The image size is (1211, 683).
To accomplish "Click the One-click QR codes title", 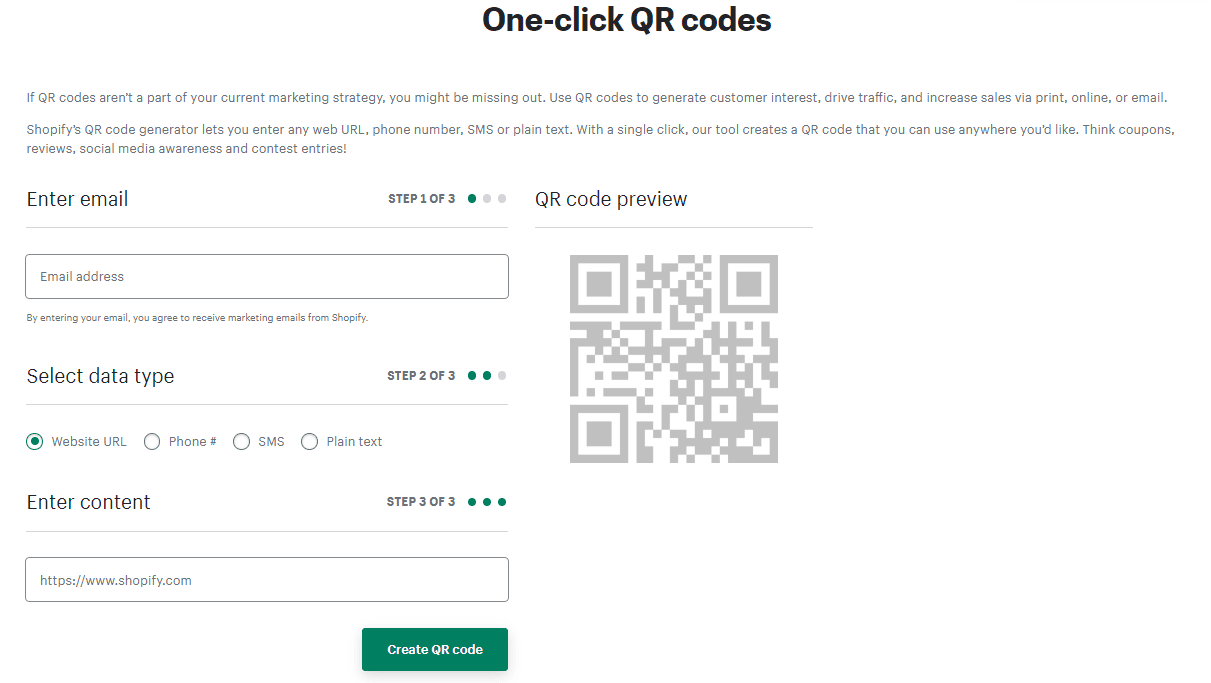I will click(x=626, y=19).
